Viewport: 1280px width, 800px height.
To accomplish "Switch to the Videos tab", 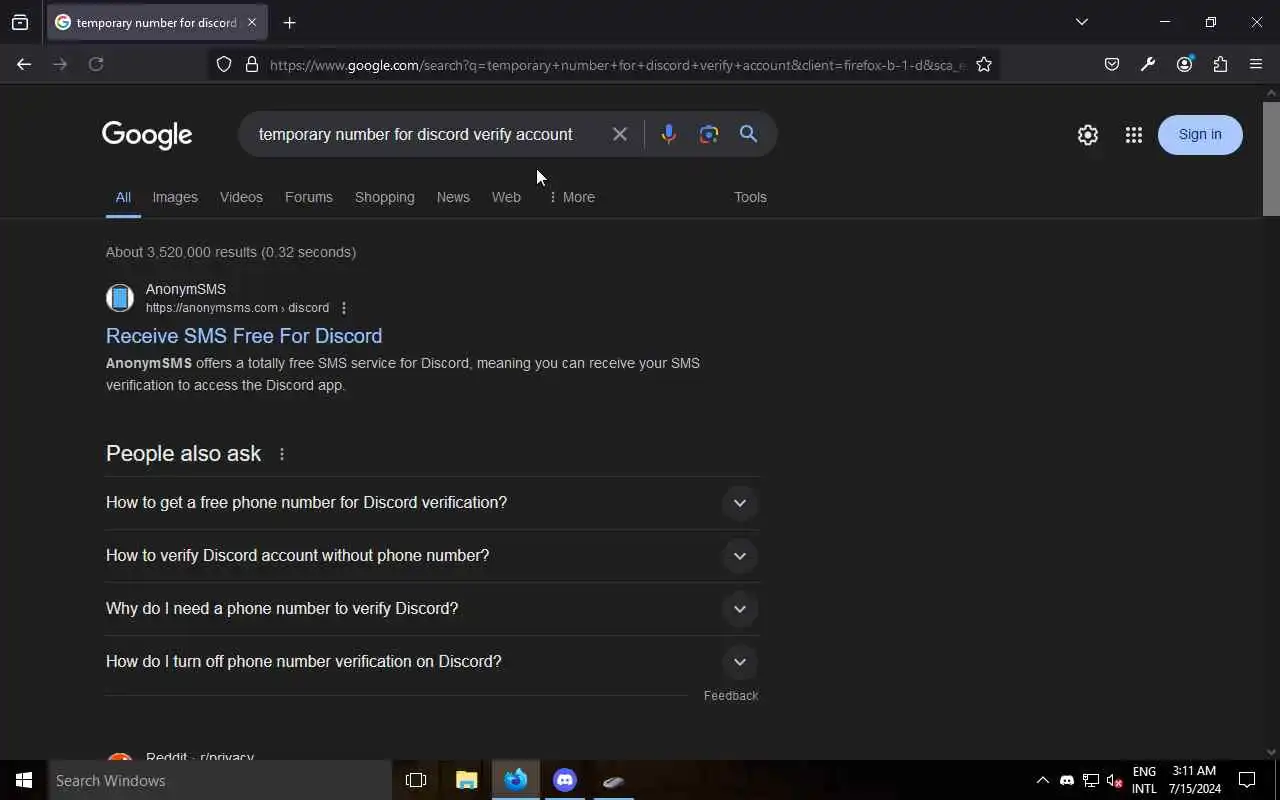I will click(x=241, y=197).
